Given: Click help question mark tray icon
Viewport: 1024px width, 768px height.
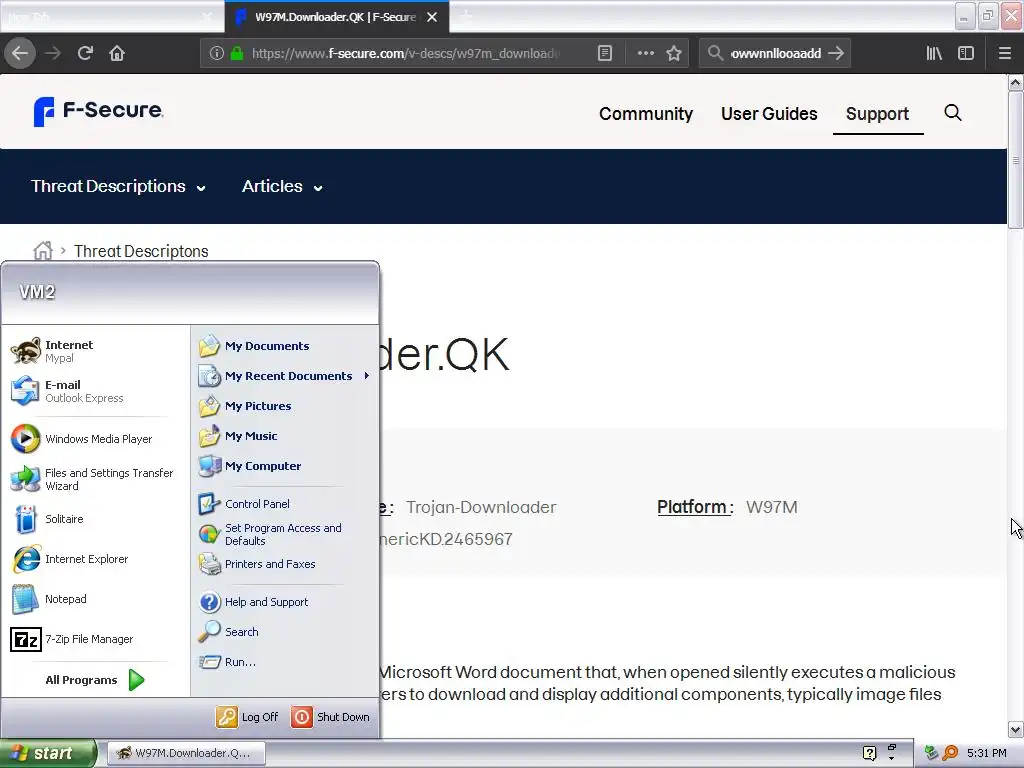Looking at the screenshot, I should coord(869,753).
